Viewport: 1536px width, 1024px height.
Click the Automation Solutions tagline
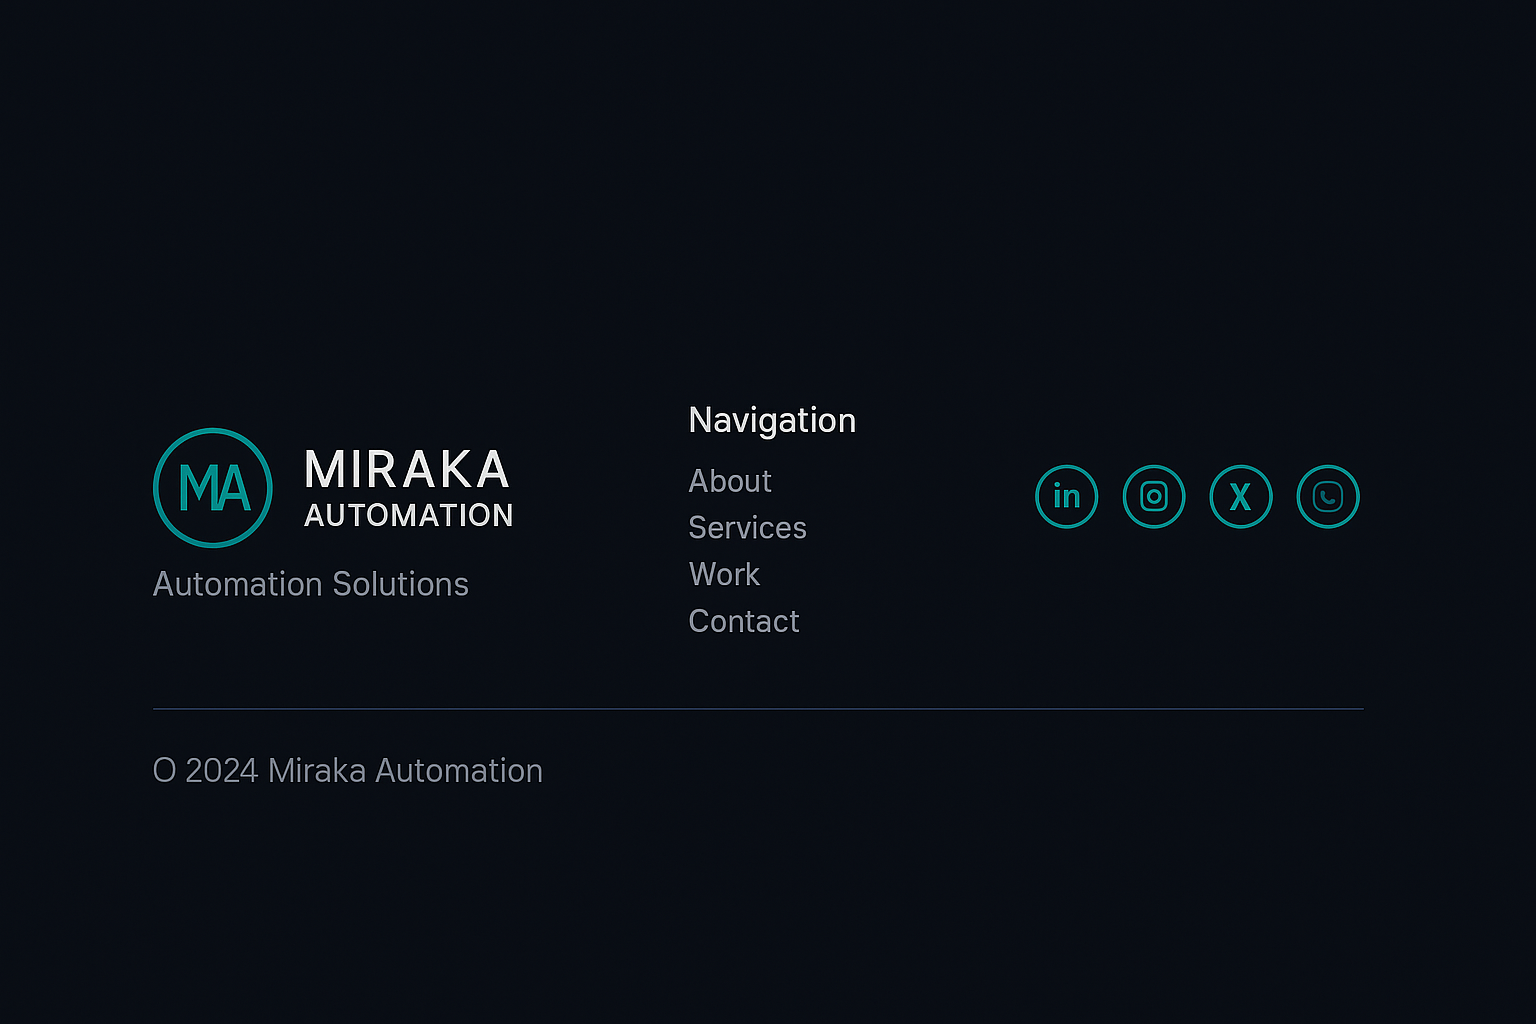click(311, 584)
